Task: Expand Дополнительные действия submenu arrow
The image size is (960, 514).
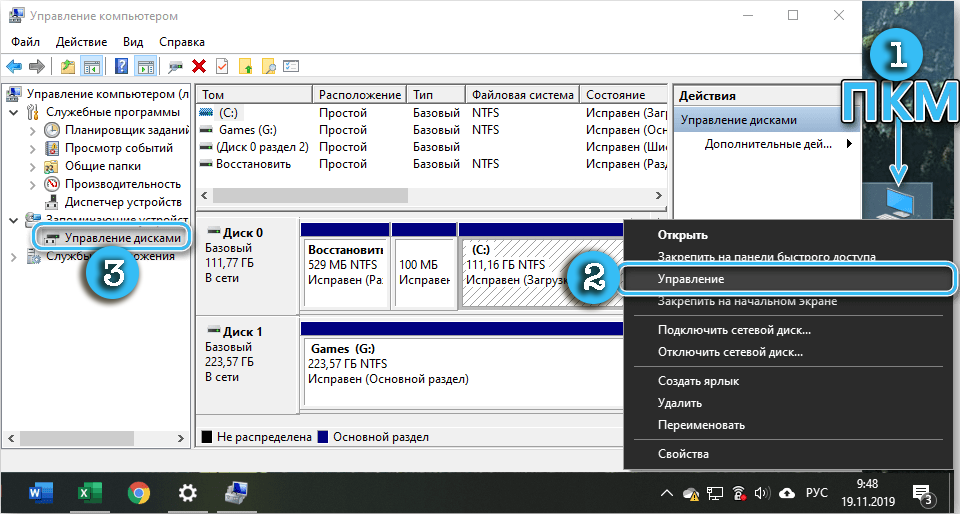Action: tap(850, 144)
